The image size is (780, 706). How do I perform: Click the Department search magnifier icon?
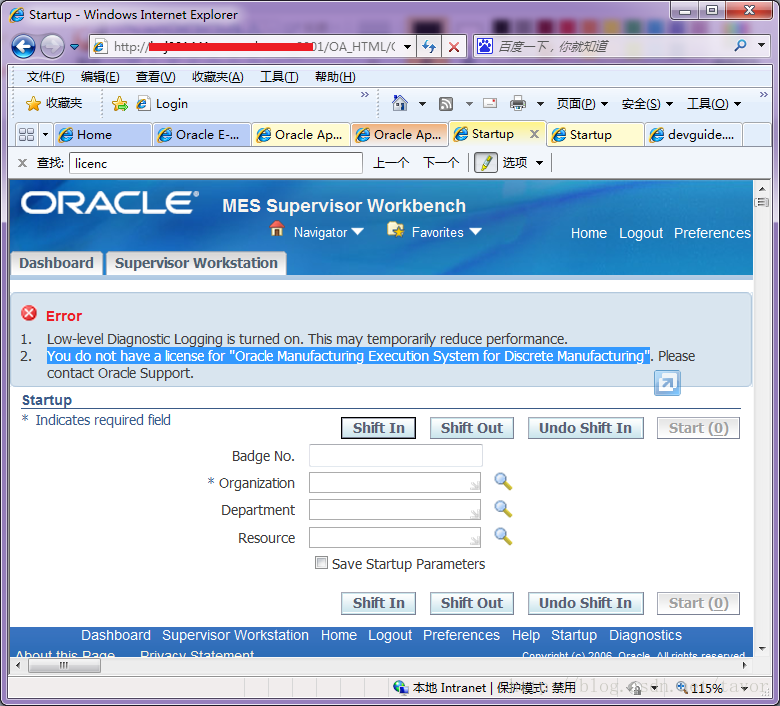(503, 509)
